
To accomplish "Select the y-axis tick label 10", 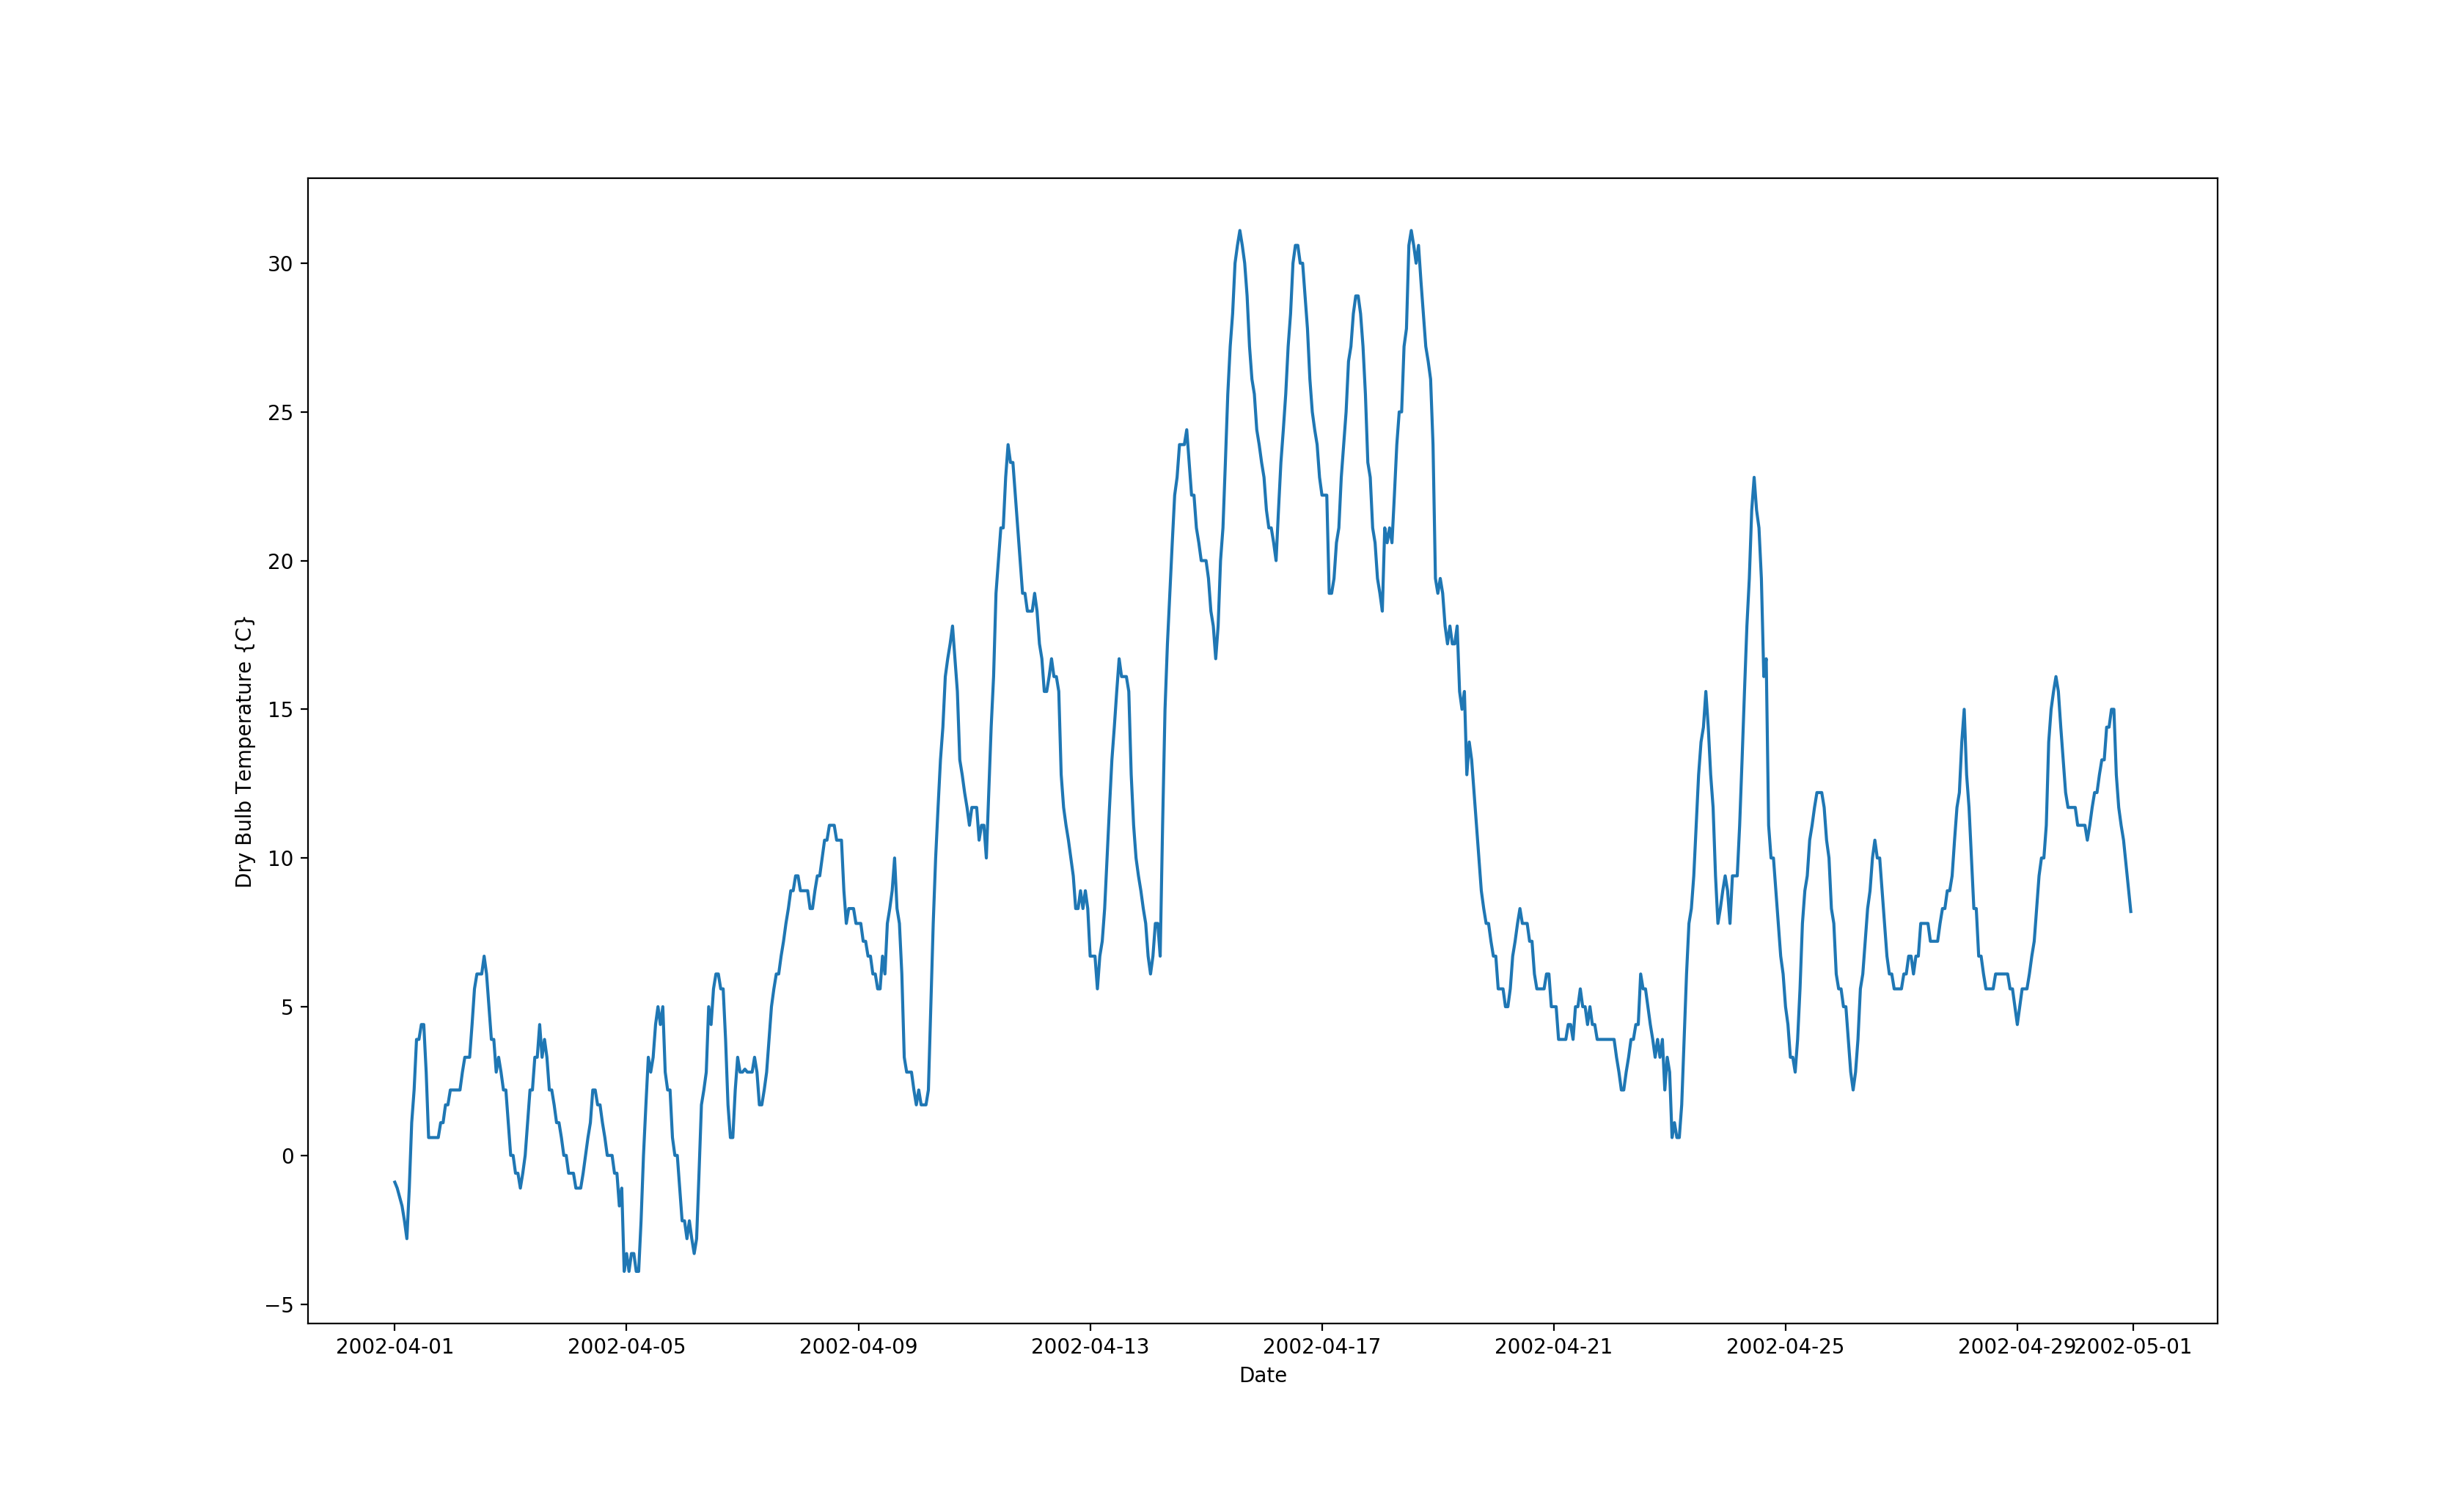I will click(x=280, y=859).
